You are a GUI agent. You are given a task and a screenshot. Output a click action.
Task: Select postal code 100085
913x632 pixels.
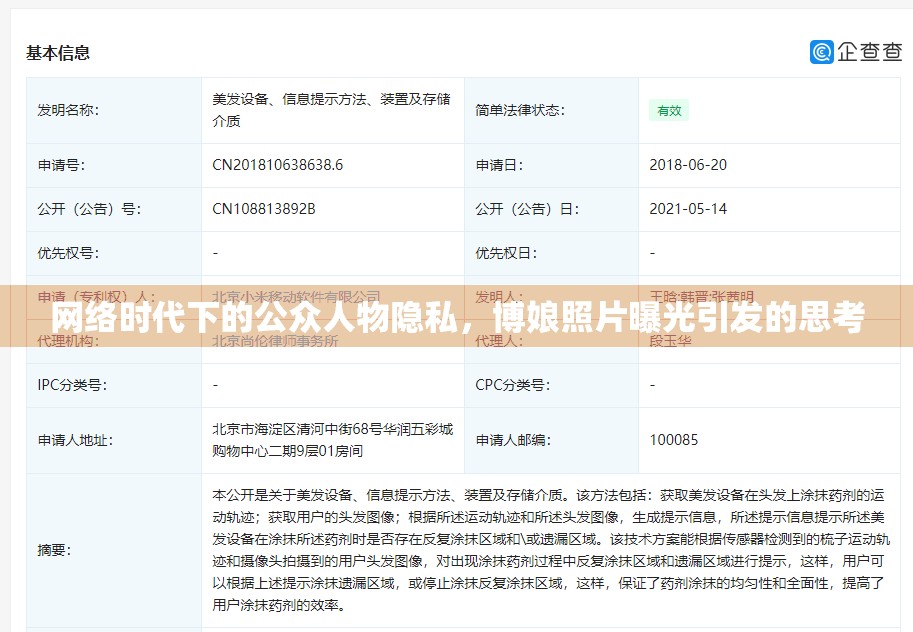click(674, 440)
